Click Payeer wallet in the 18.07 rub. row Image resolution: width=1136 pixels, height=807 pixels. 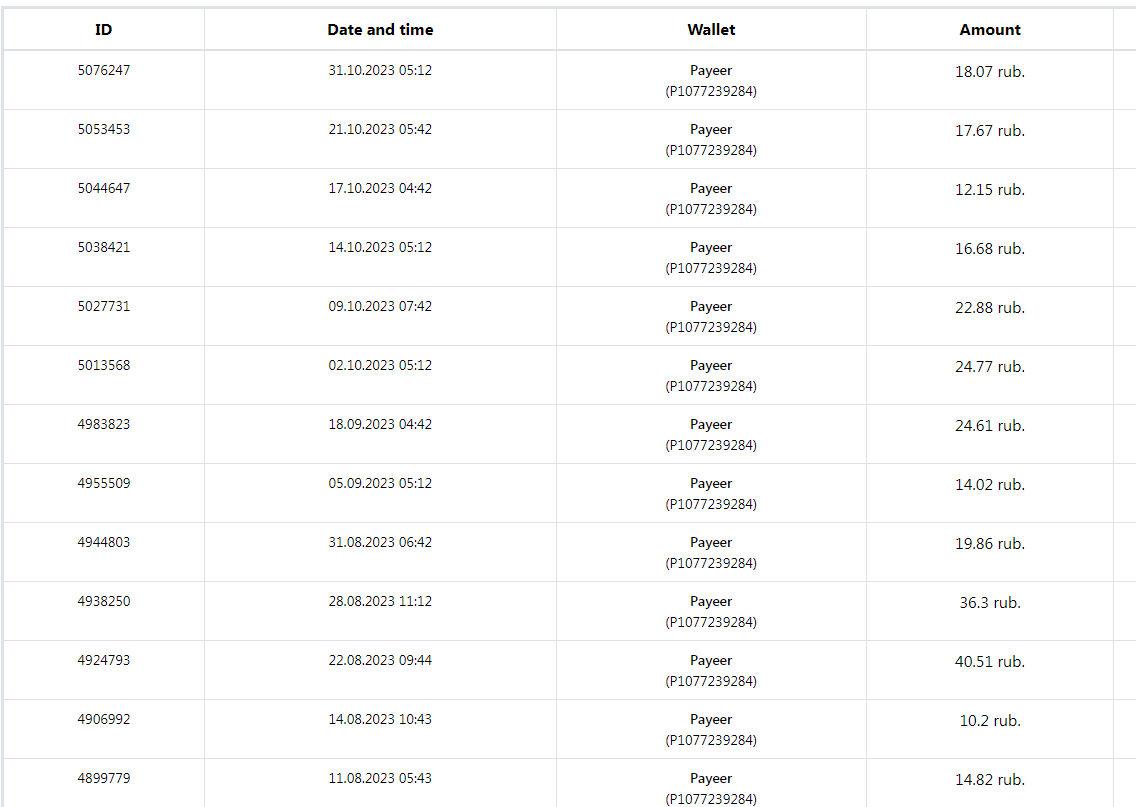(x=711, y=72)
